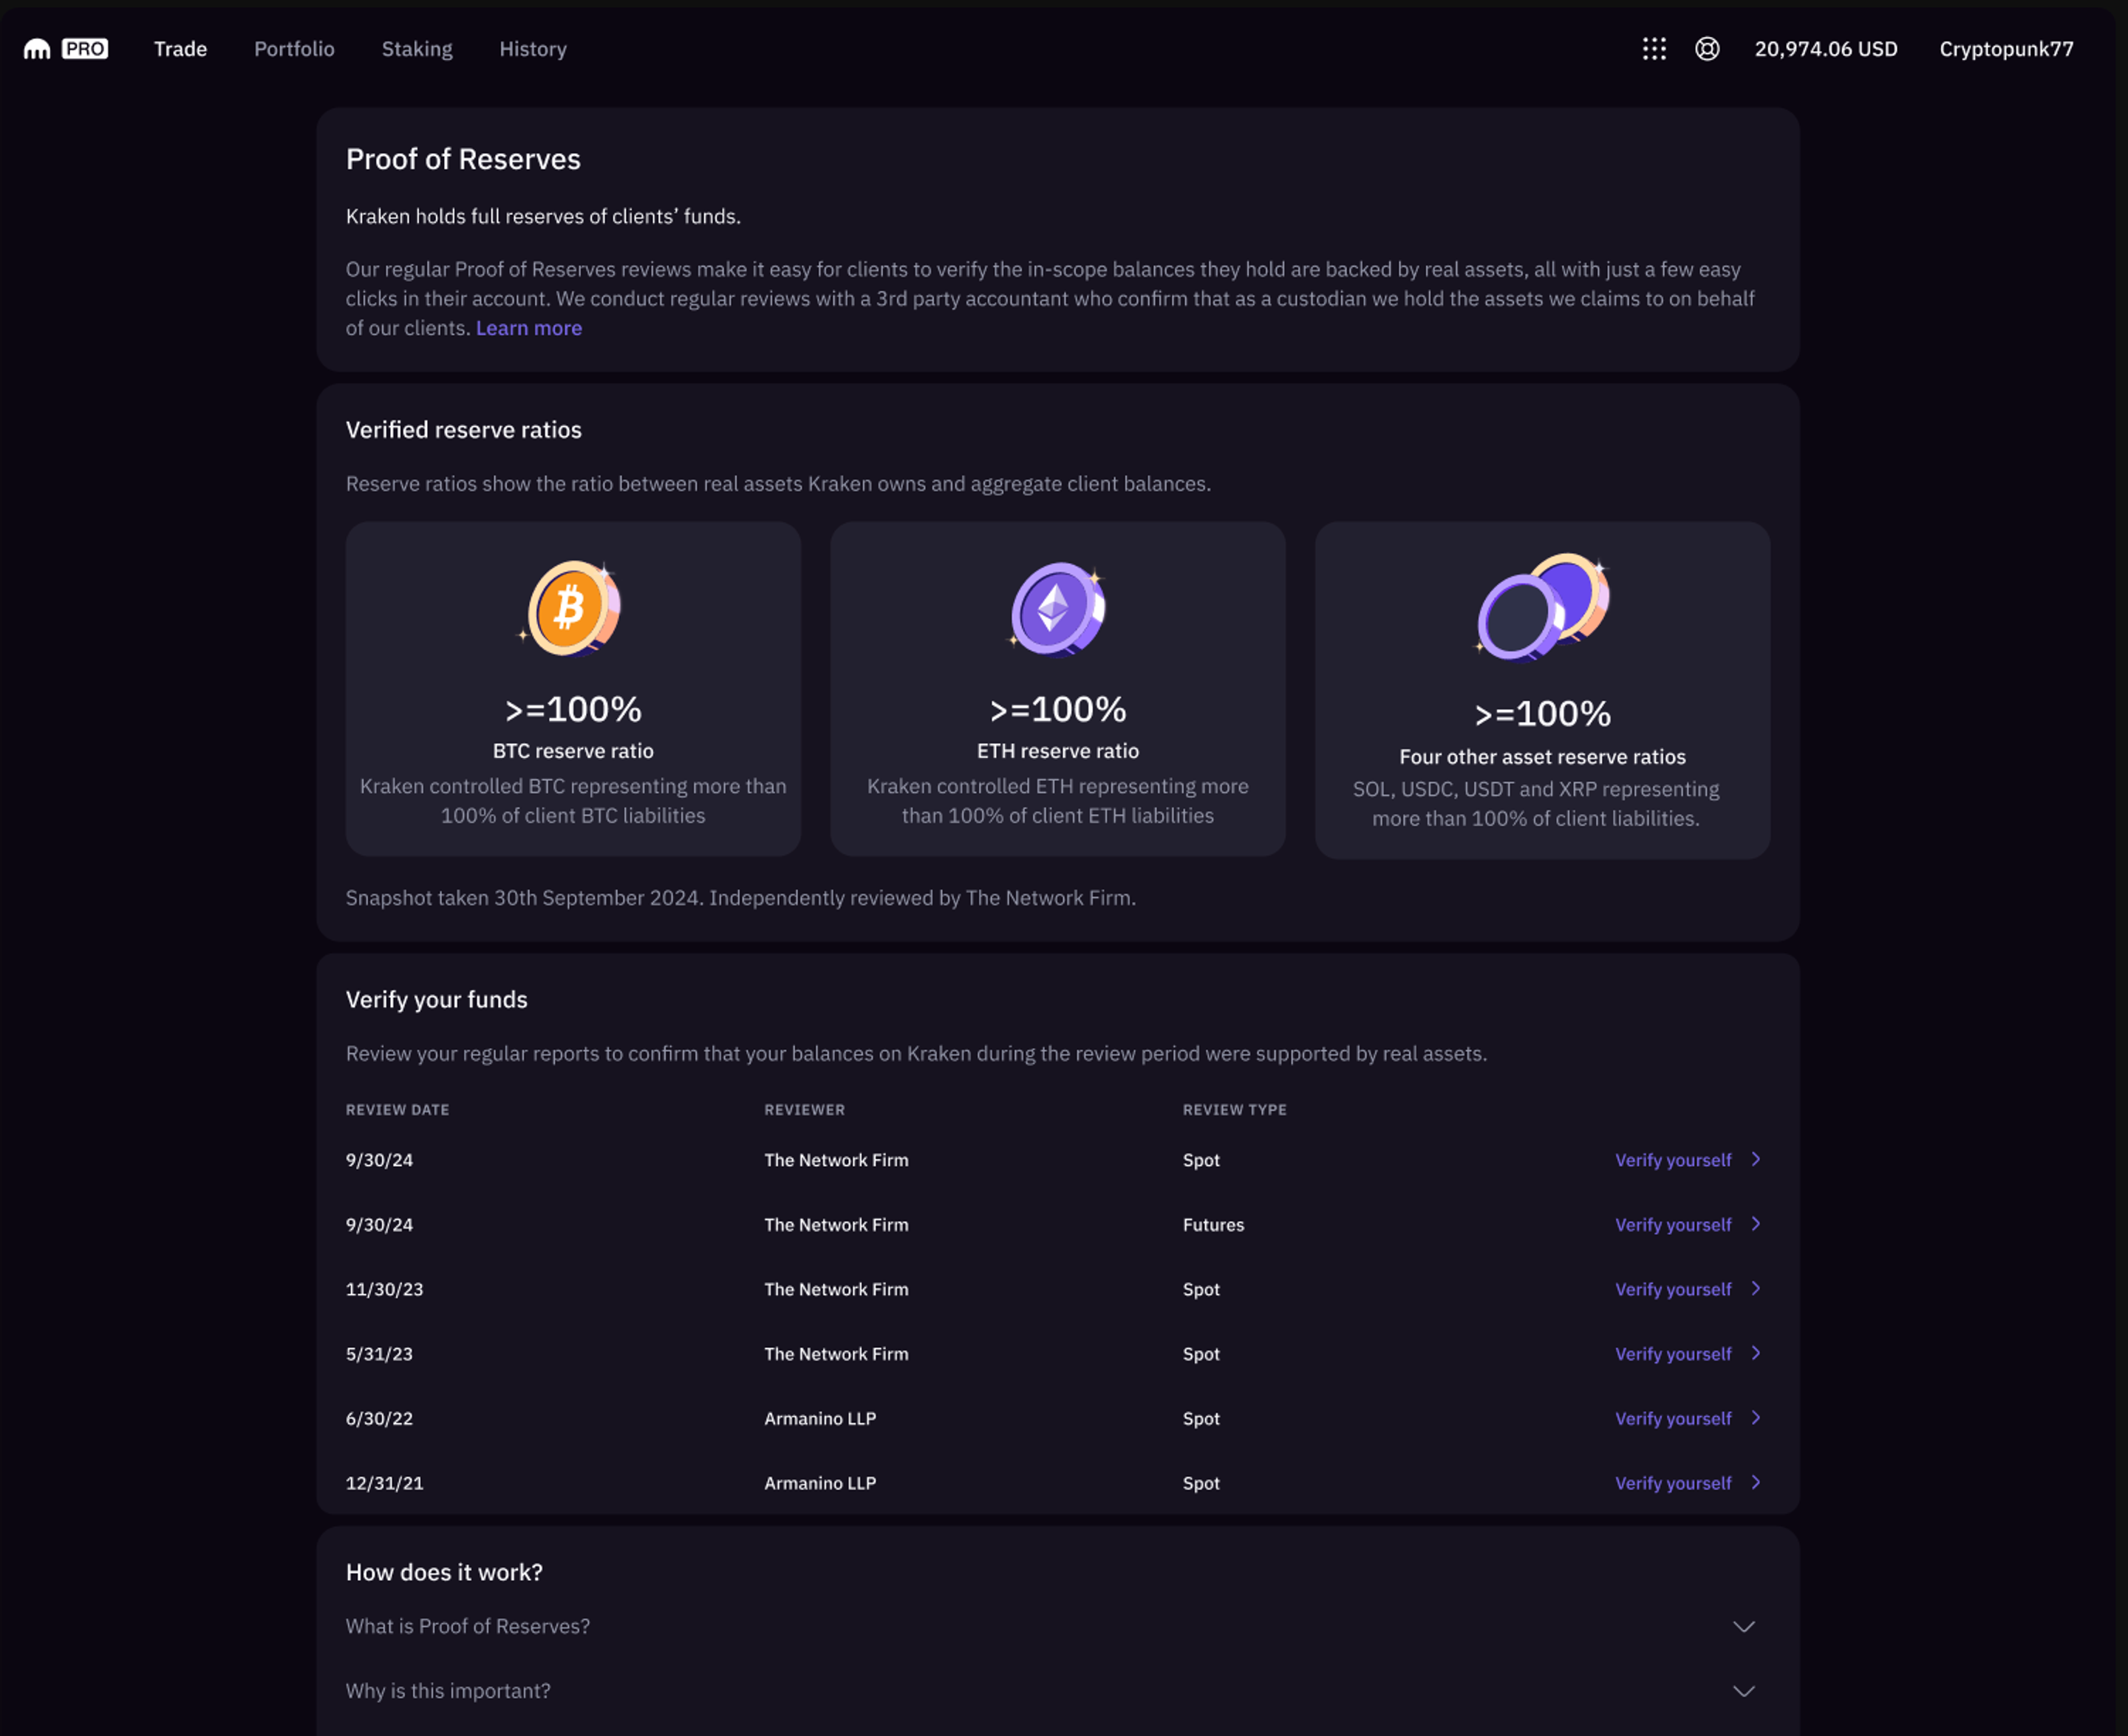This screenshot has height=1736, width=2128.
Task: Select the Bitcoin coin icon
Action: click(x=572, y=607)
